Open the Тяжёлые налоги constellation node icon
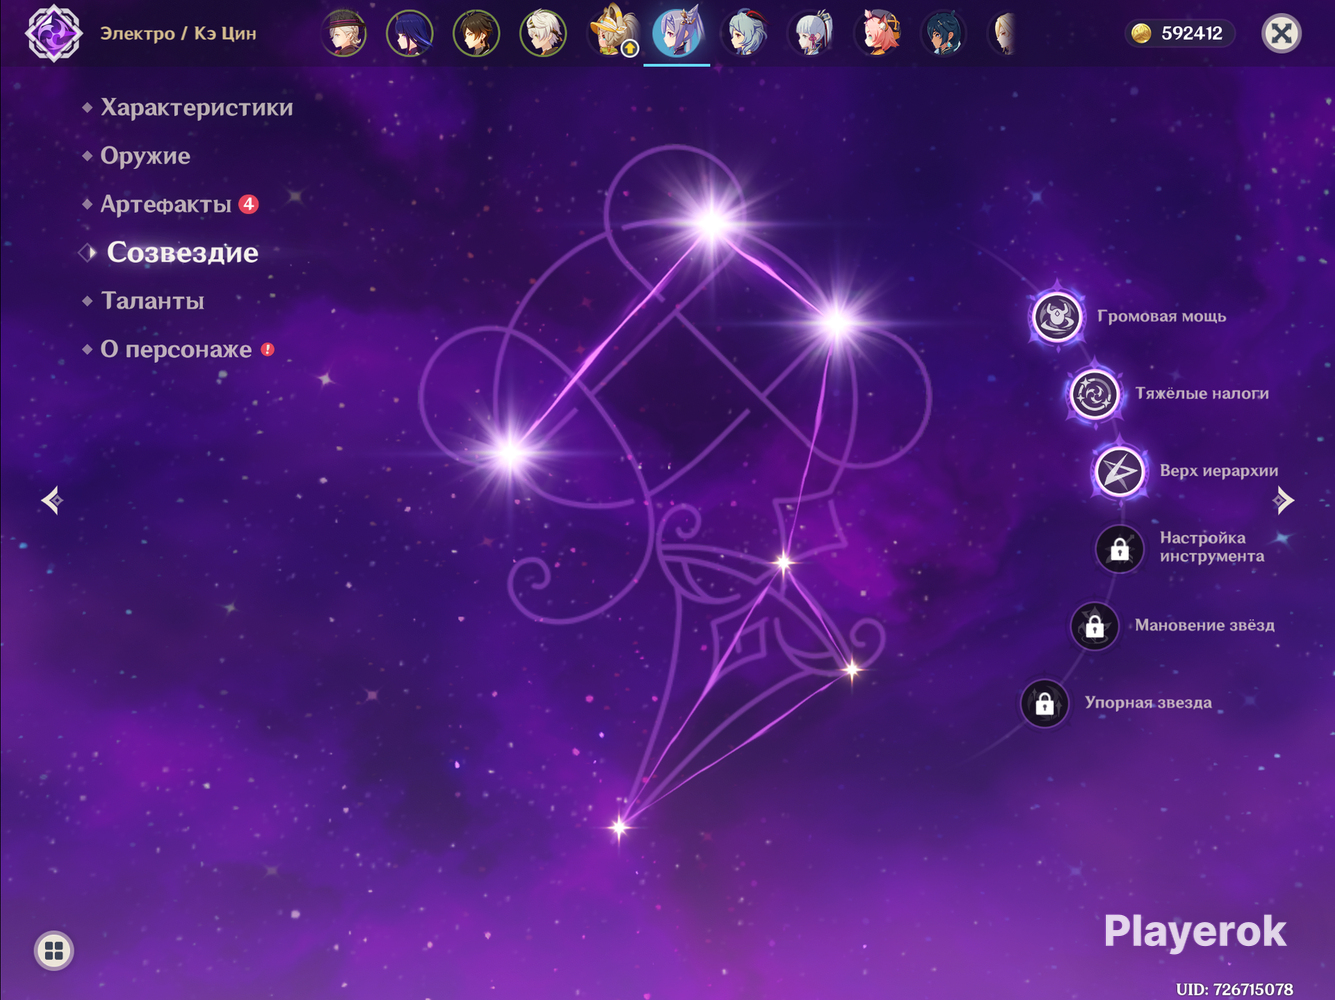Image resolution: width=1335 pixels, height=1000 pixels. (1094, 394)
